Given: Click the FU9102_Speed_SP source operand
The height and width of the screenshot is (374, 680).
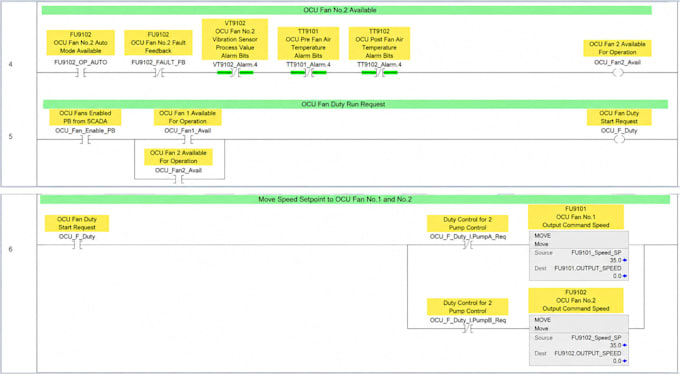Looking at the screenshot, I should point(596,338).
